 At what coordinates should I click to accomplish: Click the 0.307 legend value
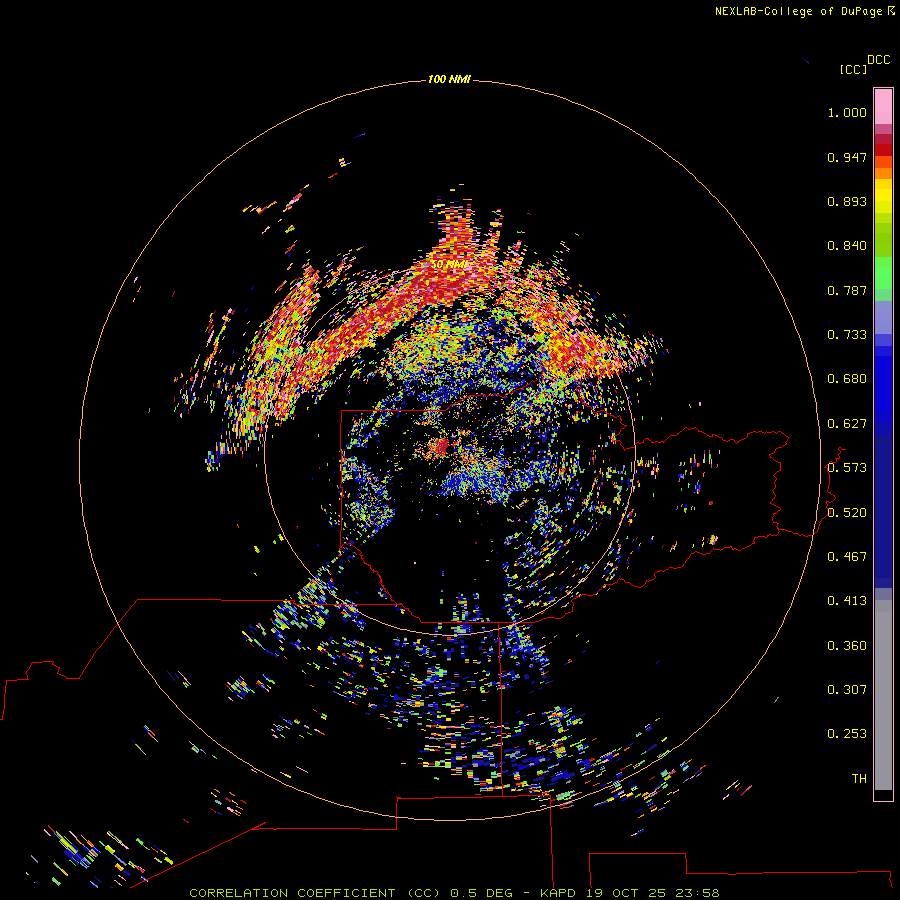[847, 690]
